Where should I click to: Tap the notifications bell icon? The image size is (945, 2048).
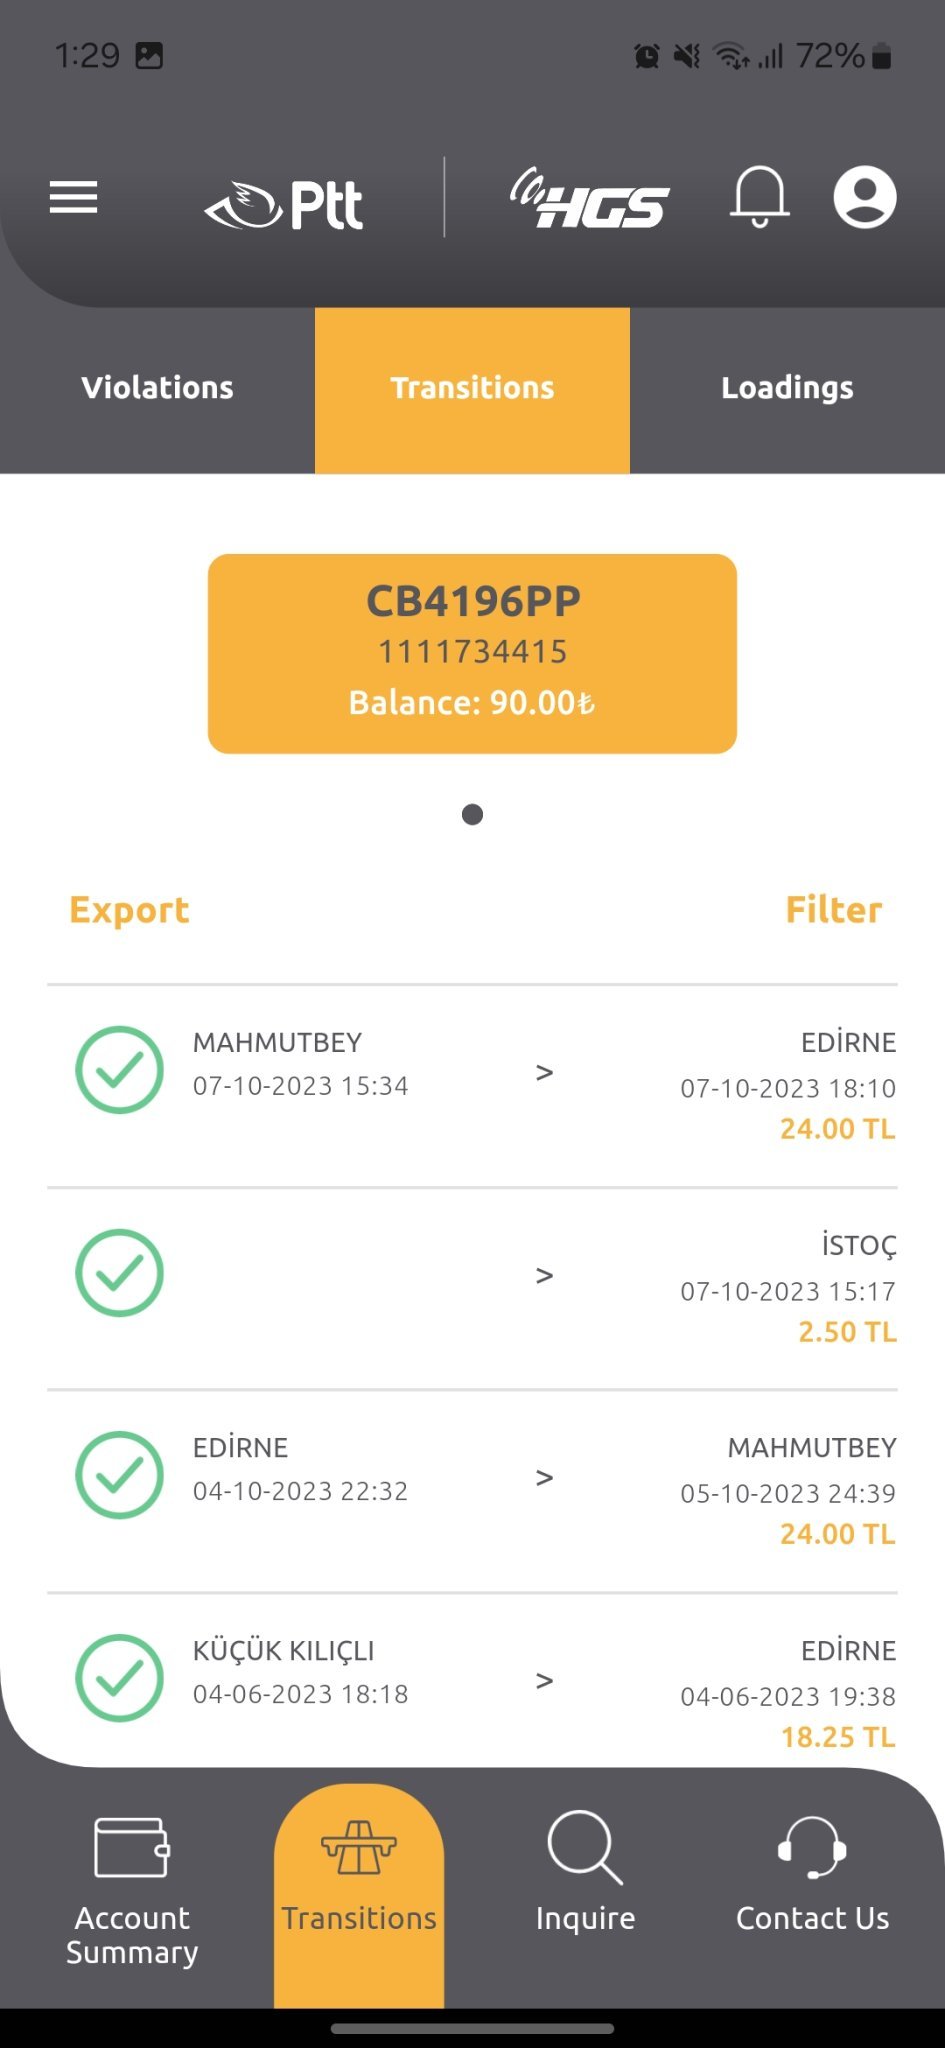coord(760,196)
